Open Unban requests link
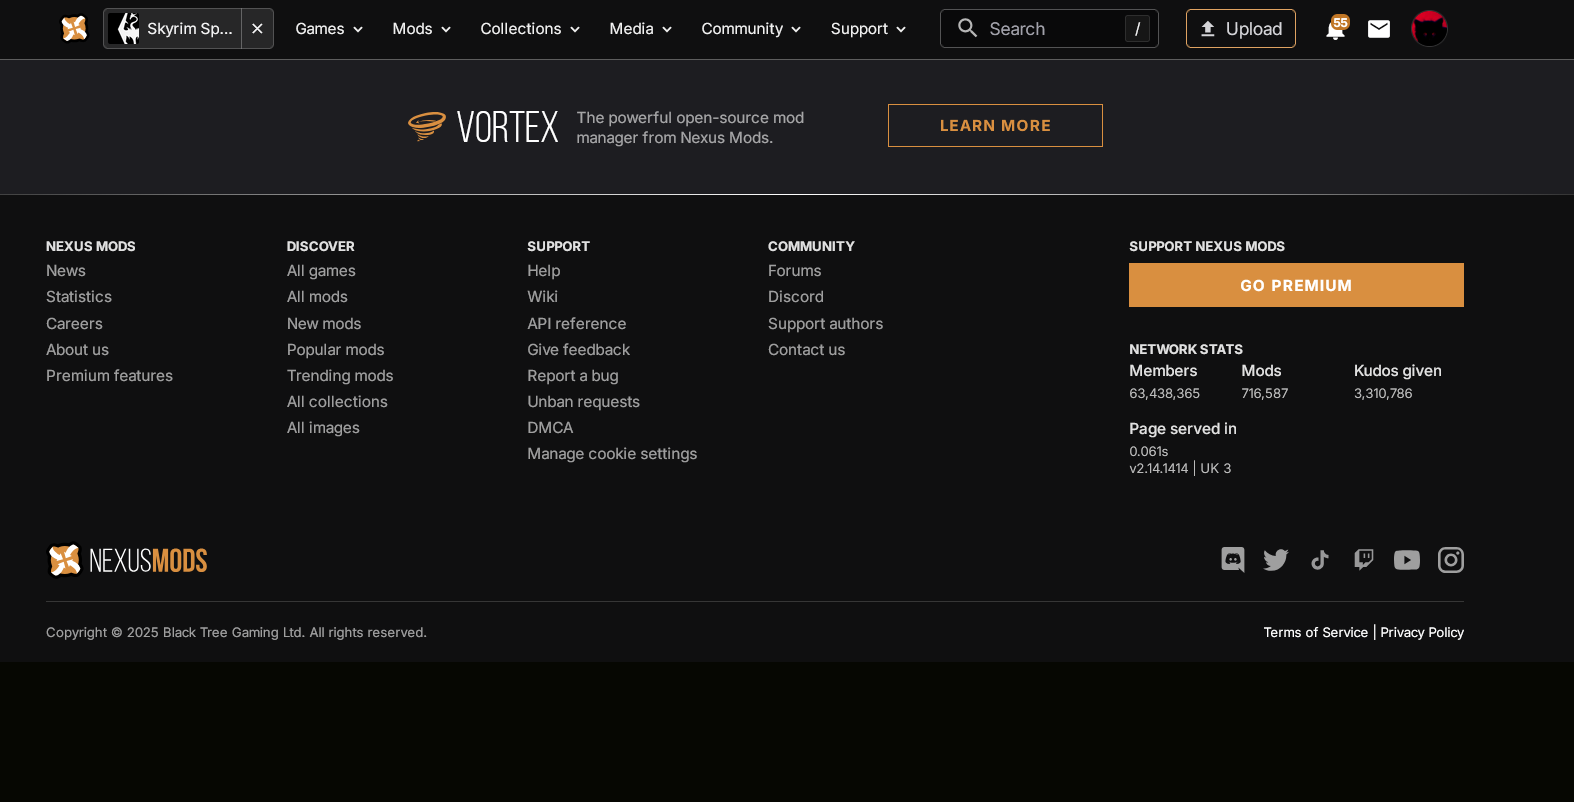 tap(584, 402)
